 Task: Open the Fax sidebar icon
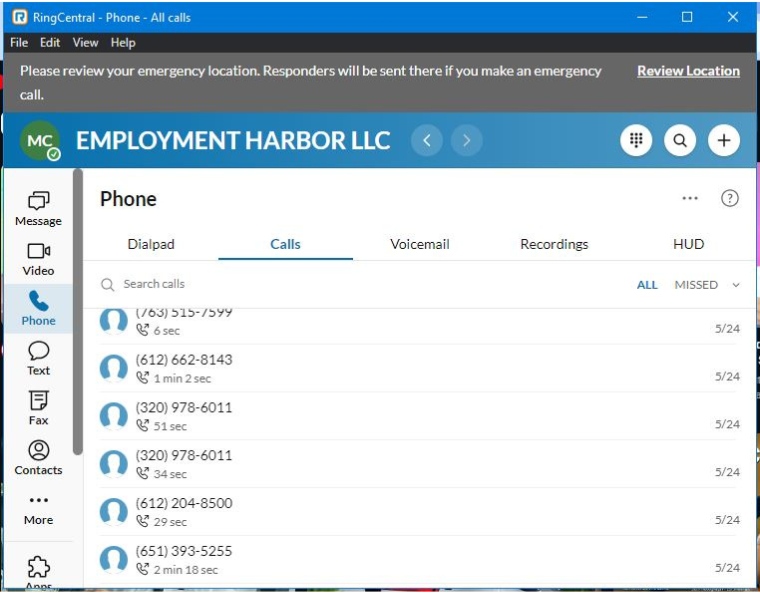[x=38, y=408]
